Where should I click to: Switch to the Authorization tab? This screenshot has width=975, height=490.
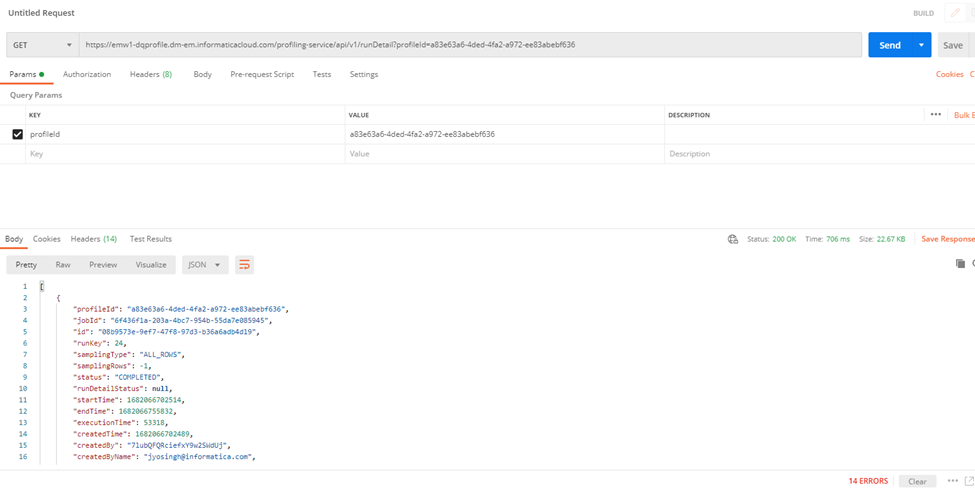point(87,74)
